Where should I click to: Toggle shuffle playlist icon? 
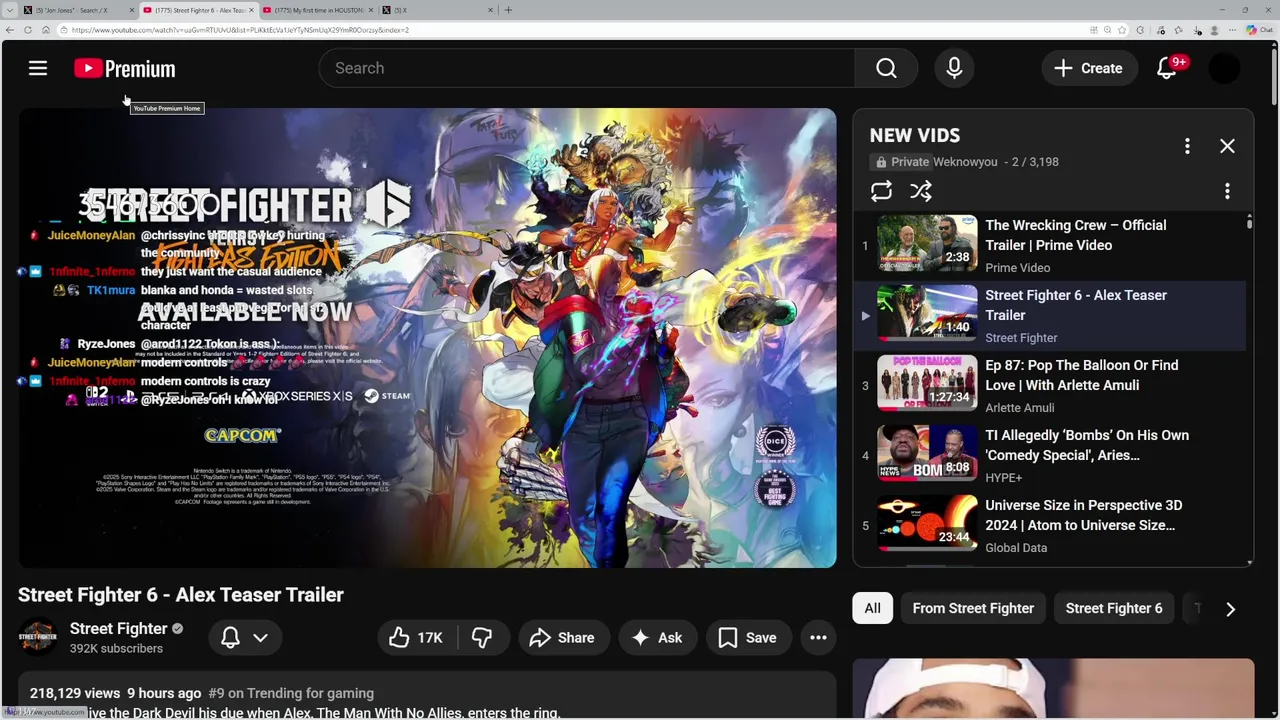921,190
